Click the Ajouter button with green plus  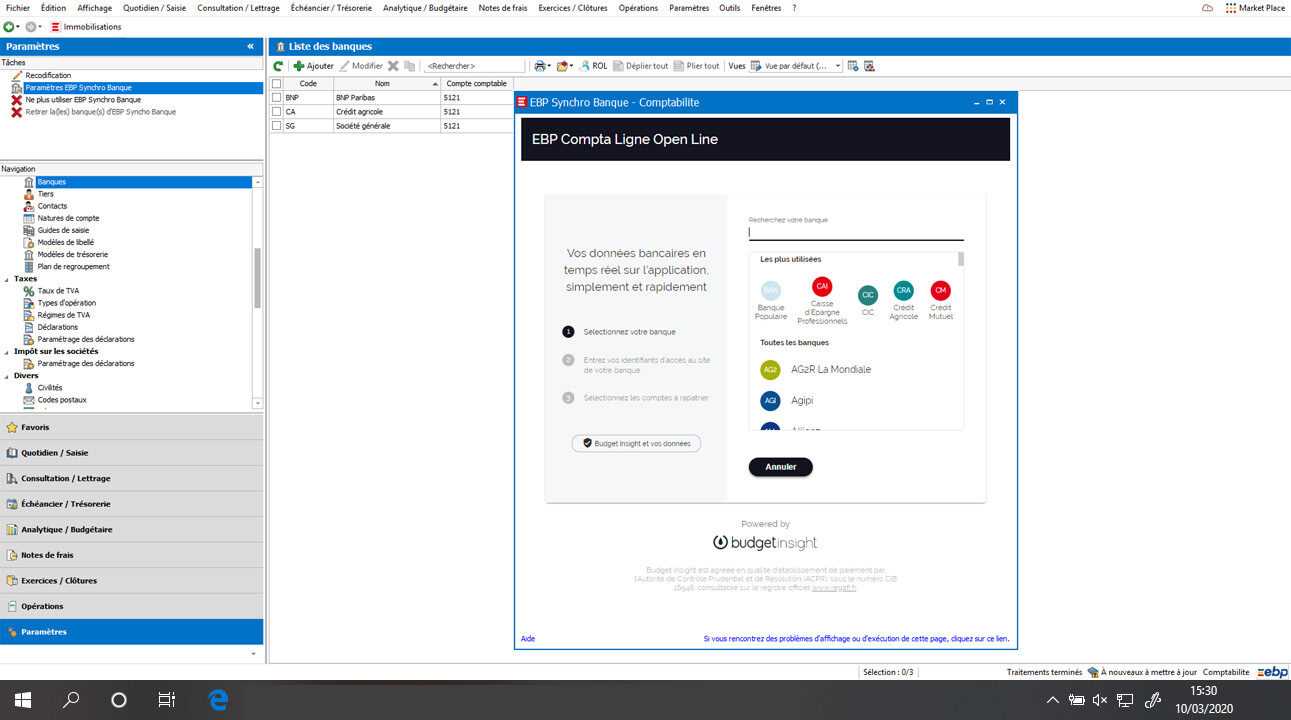313,66
